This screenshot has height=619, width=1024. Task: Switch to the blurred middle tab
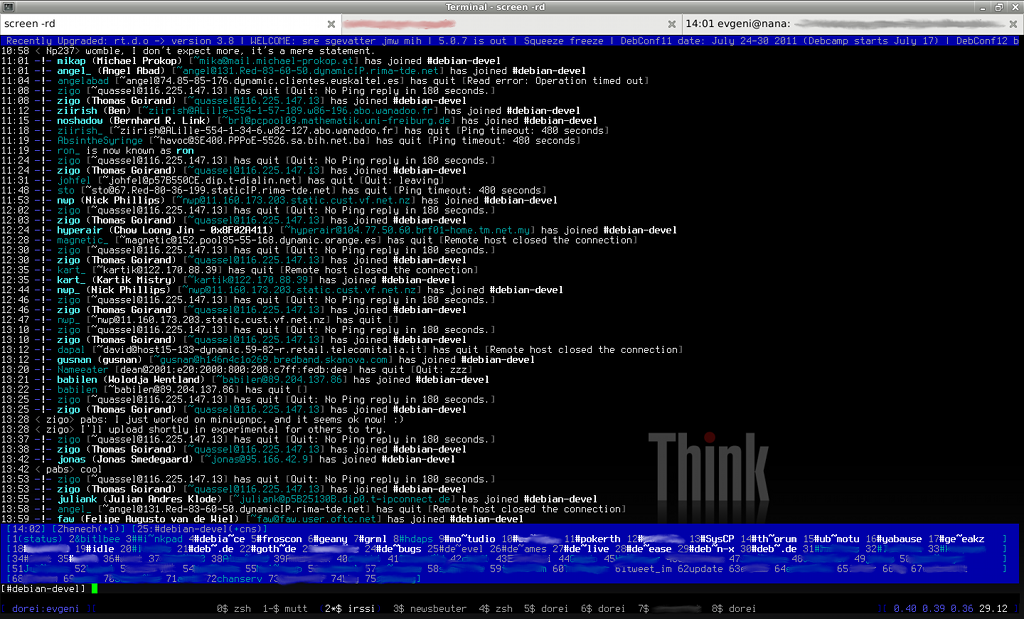click(x=511, y=24)
